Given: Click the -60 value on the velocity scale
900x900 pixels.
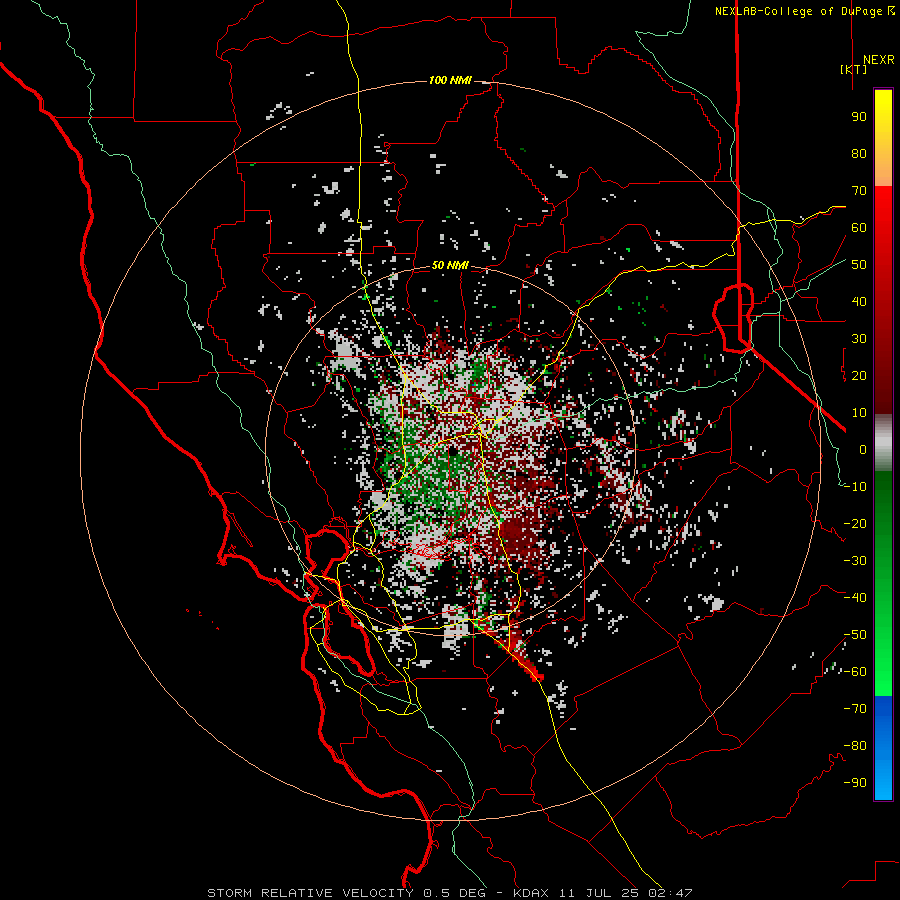Looking at the screenshot, I should 855,672.
